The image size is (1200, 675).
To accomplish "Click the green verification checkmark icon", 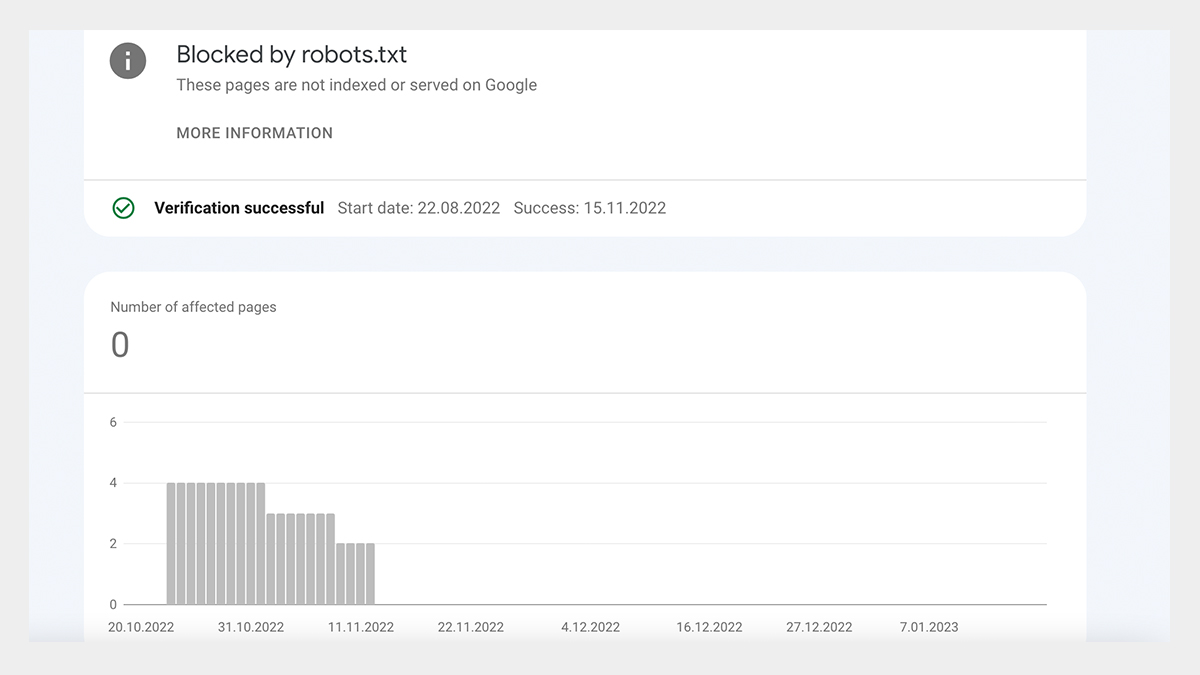I will pyautogui.click(x=123, y=208).
